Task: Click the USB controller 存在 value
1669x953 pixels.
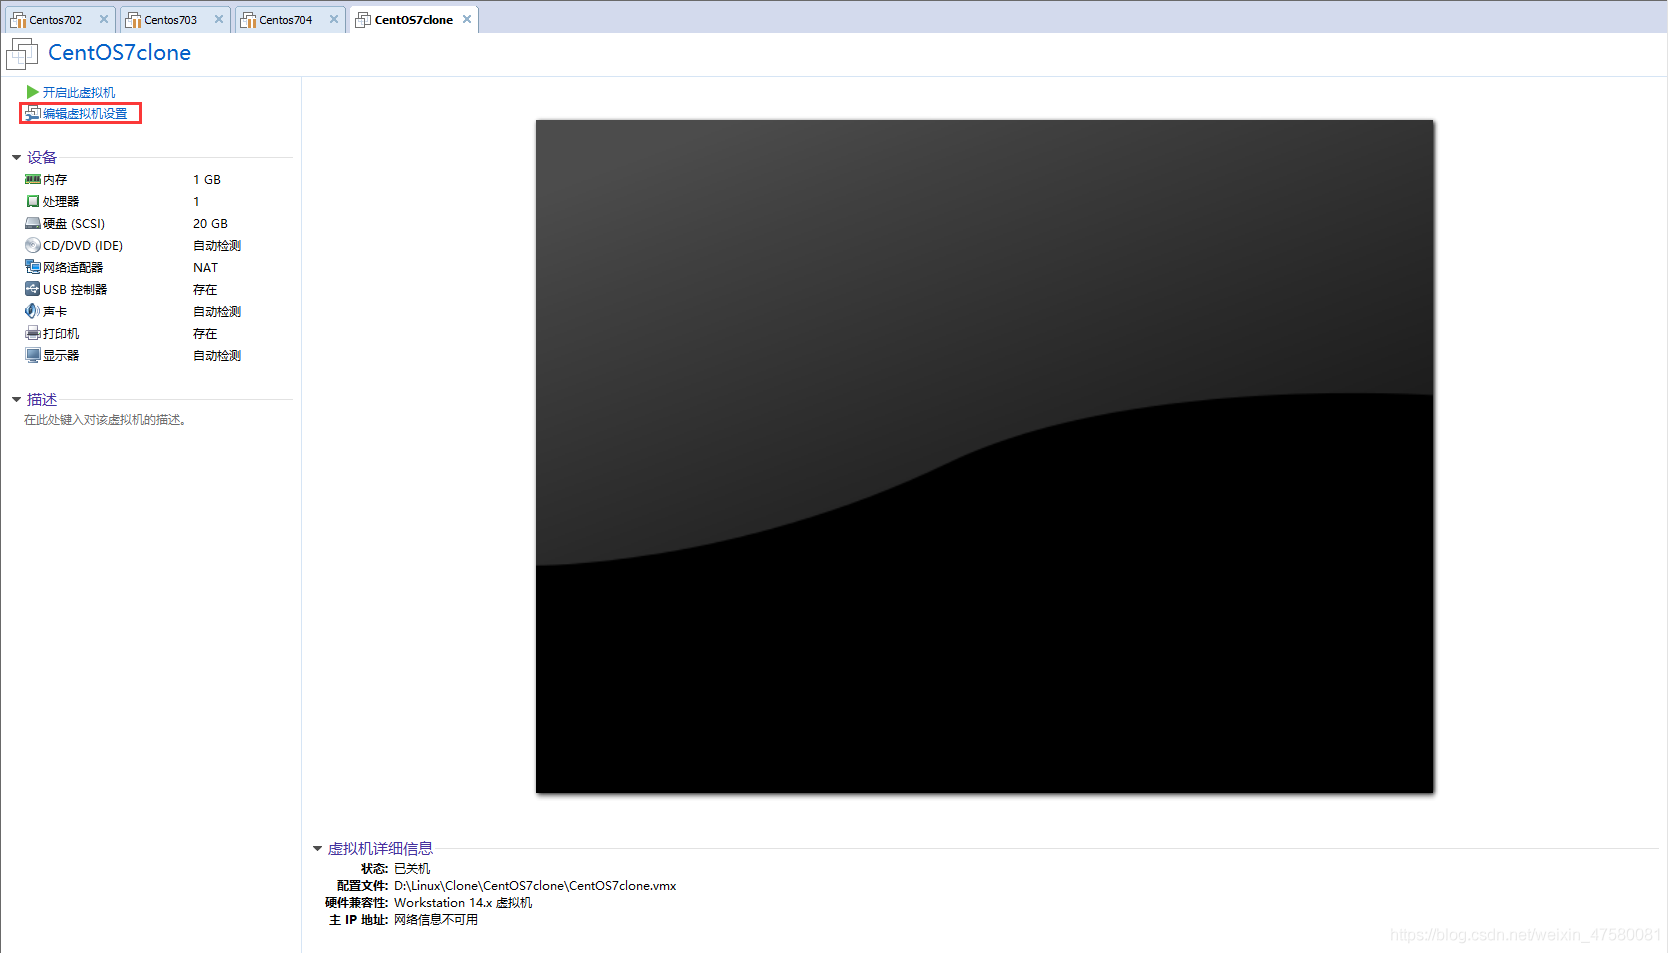Action: click(205, 290)
